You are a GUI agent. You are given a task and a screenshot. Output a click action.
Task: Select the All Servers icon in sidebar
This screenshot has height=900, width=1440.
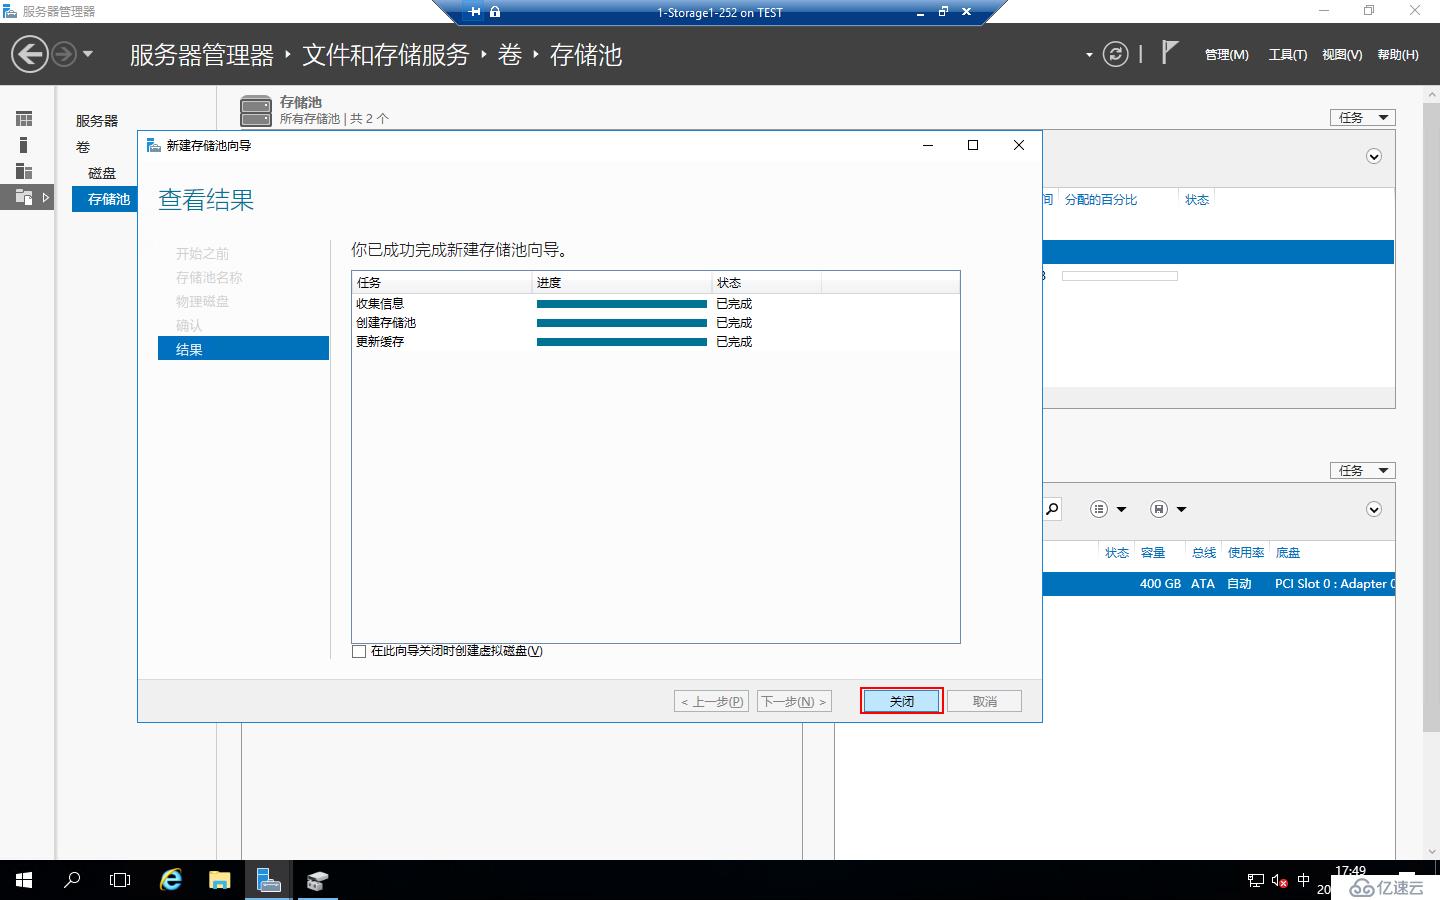click(24, 171)
